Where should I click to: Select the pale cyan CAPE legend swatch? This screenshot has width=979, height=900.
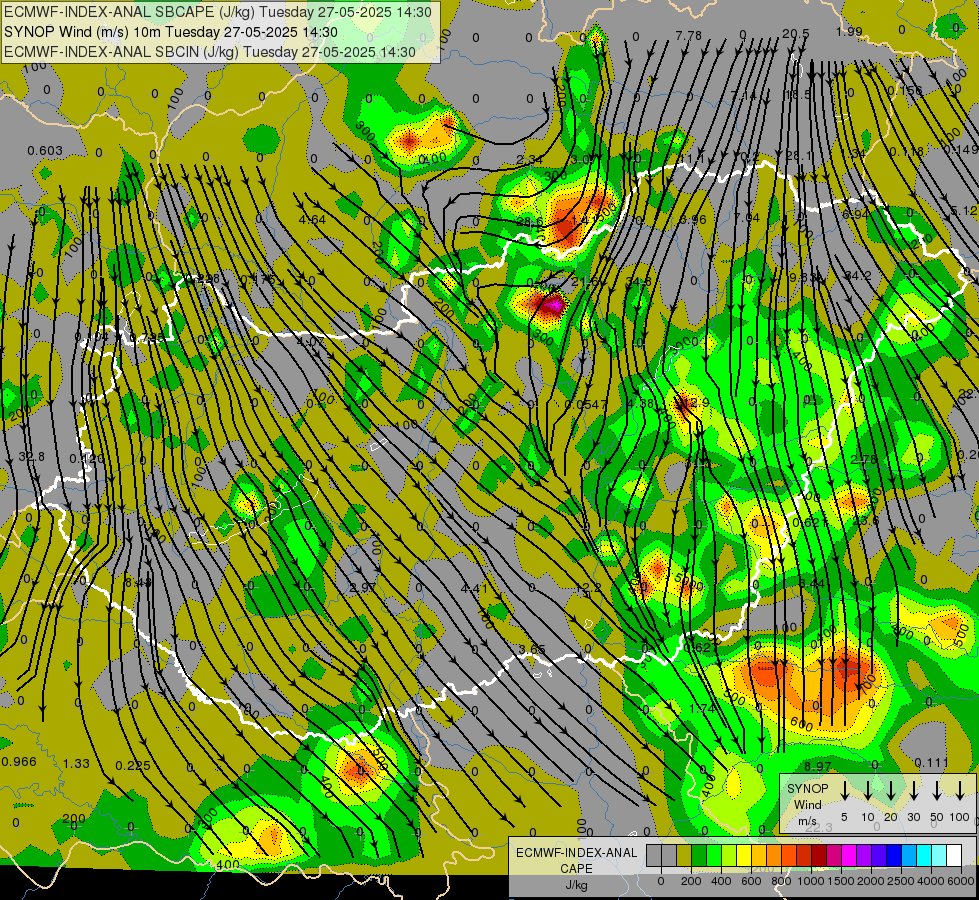tap(940, 855)
